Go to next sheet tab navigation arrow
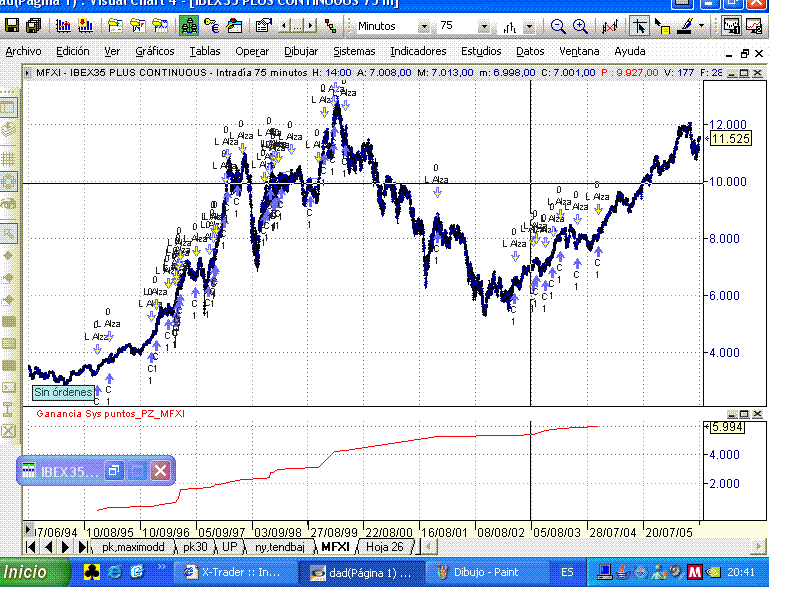This screenshot has height=600, width=800. 65,547
